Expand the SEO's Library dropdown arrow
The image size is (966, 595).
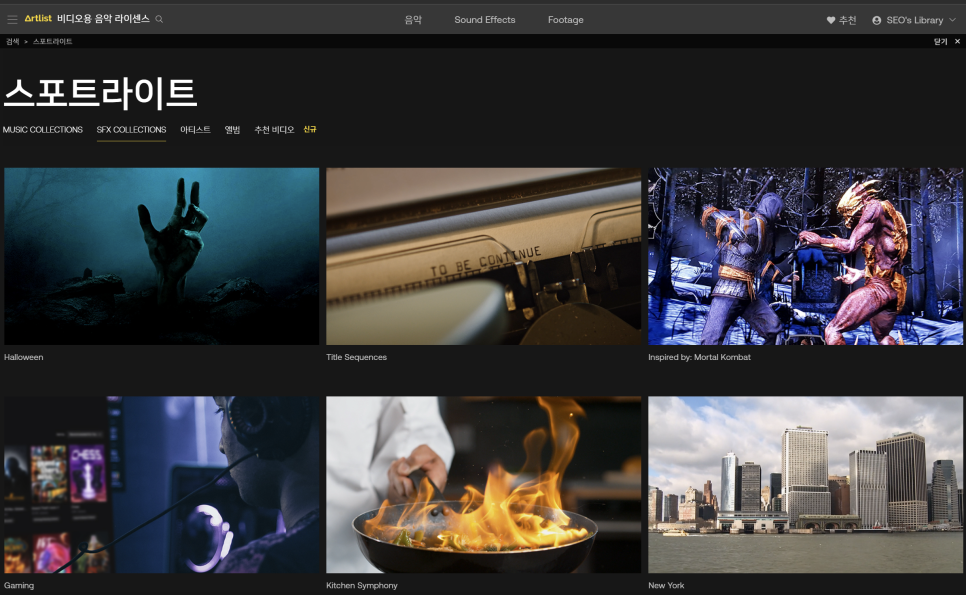click(952, 20)
